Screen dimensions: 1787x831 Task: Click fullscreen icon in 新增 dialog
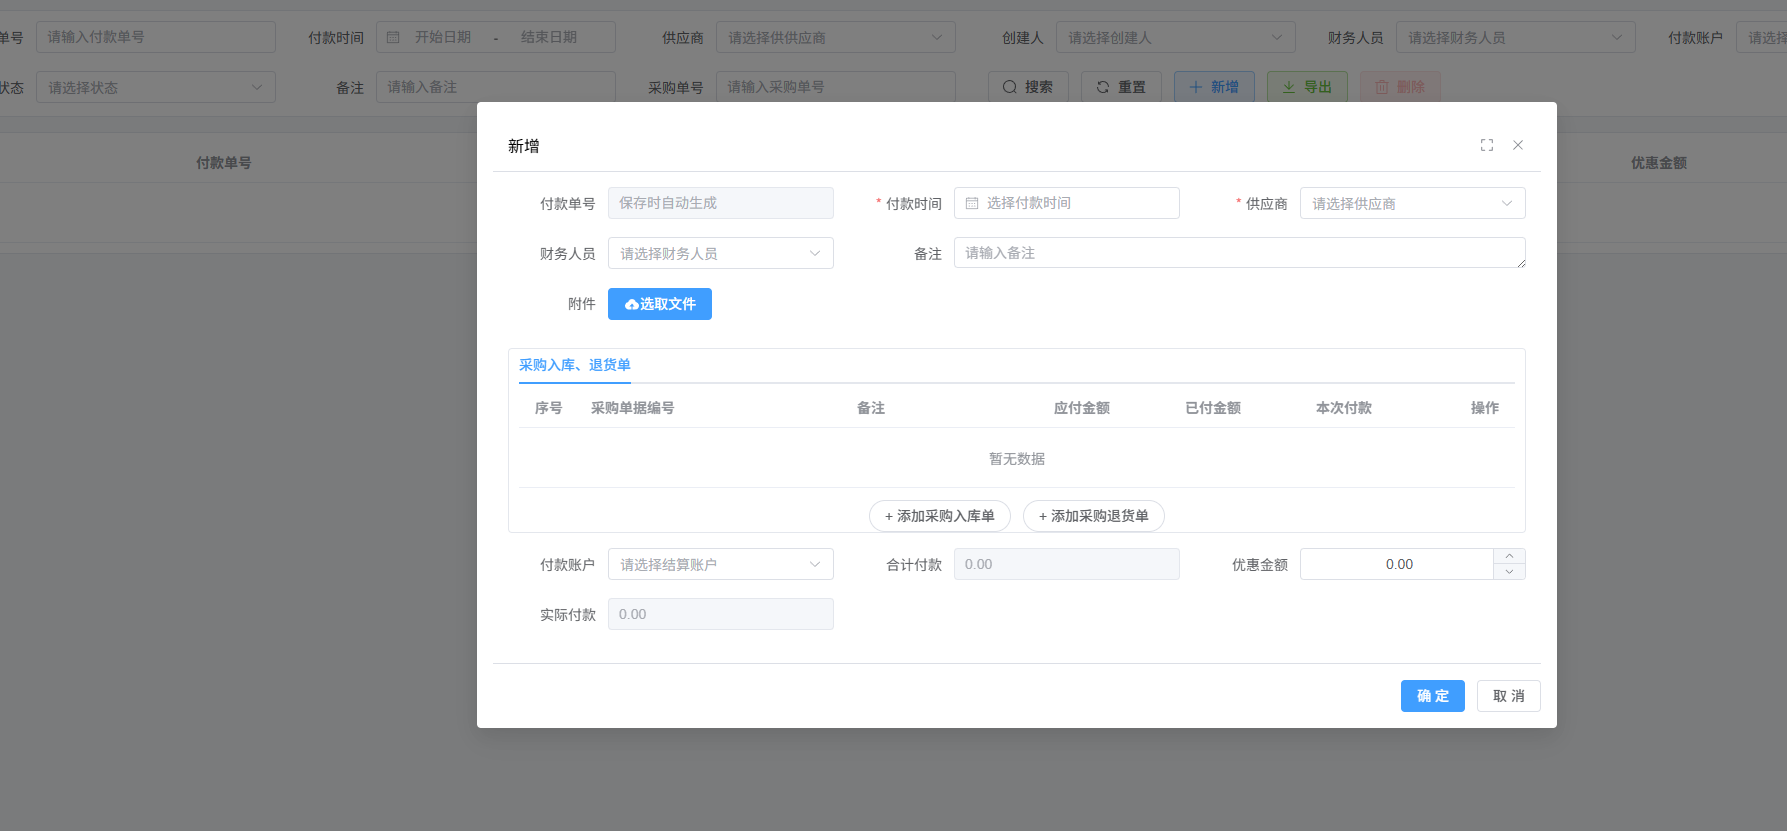[1487, 145]
